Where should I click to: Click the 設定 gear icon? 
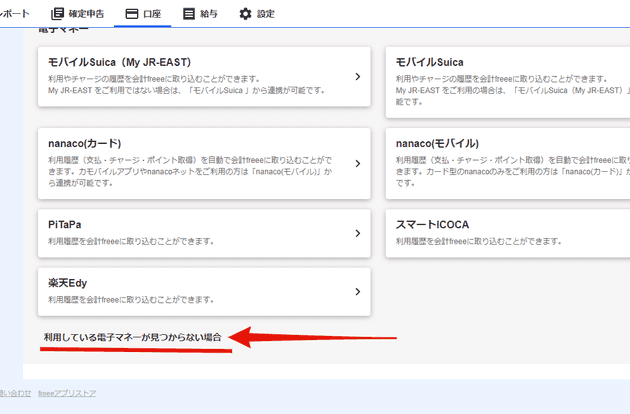click(245, 14)
